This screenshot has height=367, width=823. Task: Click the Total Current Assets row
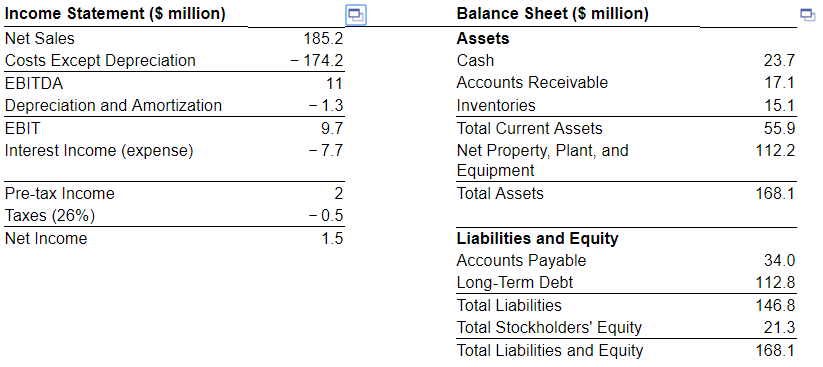pos(626,128)
